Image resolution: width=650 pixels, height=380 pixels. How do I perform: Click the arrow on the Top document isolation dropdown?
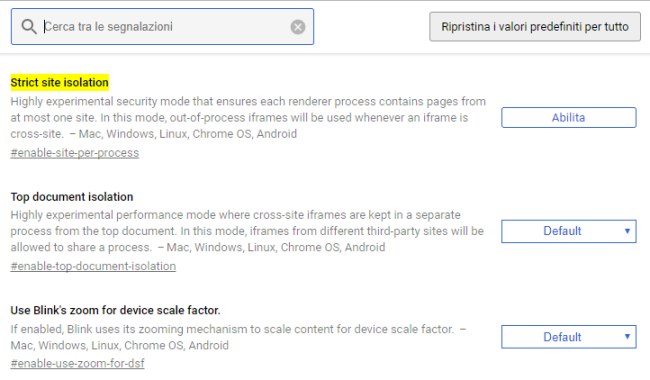(x=627, y=231)
